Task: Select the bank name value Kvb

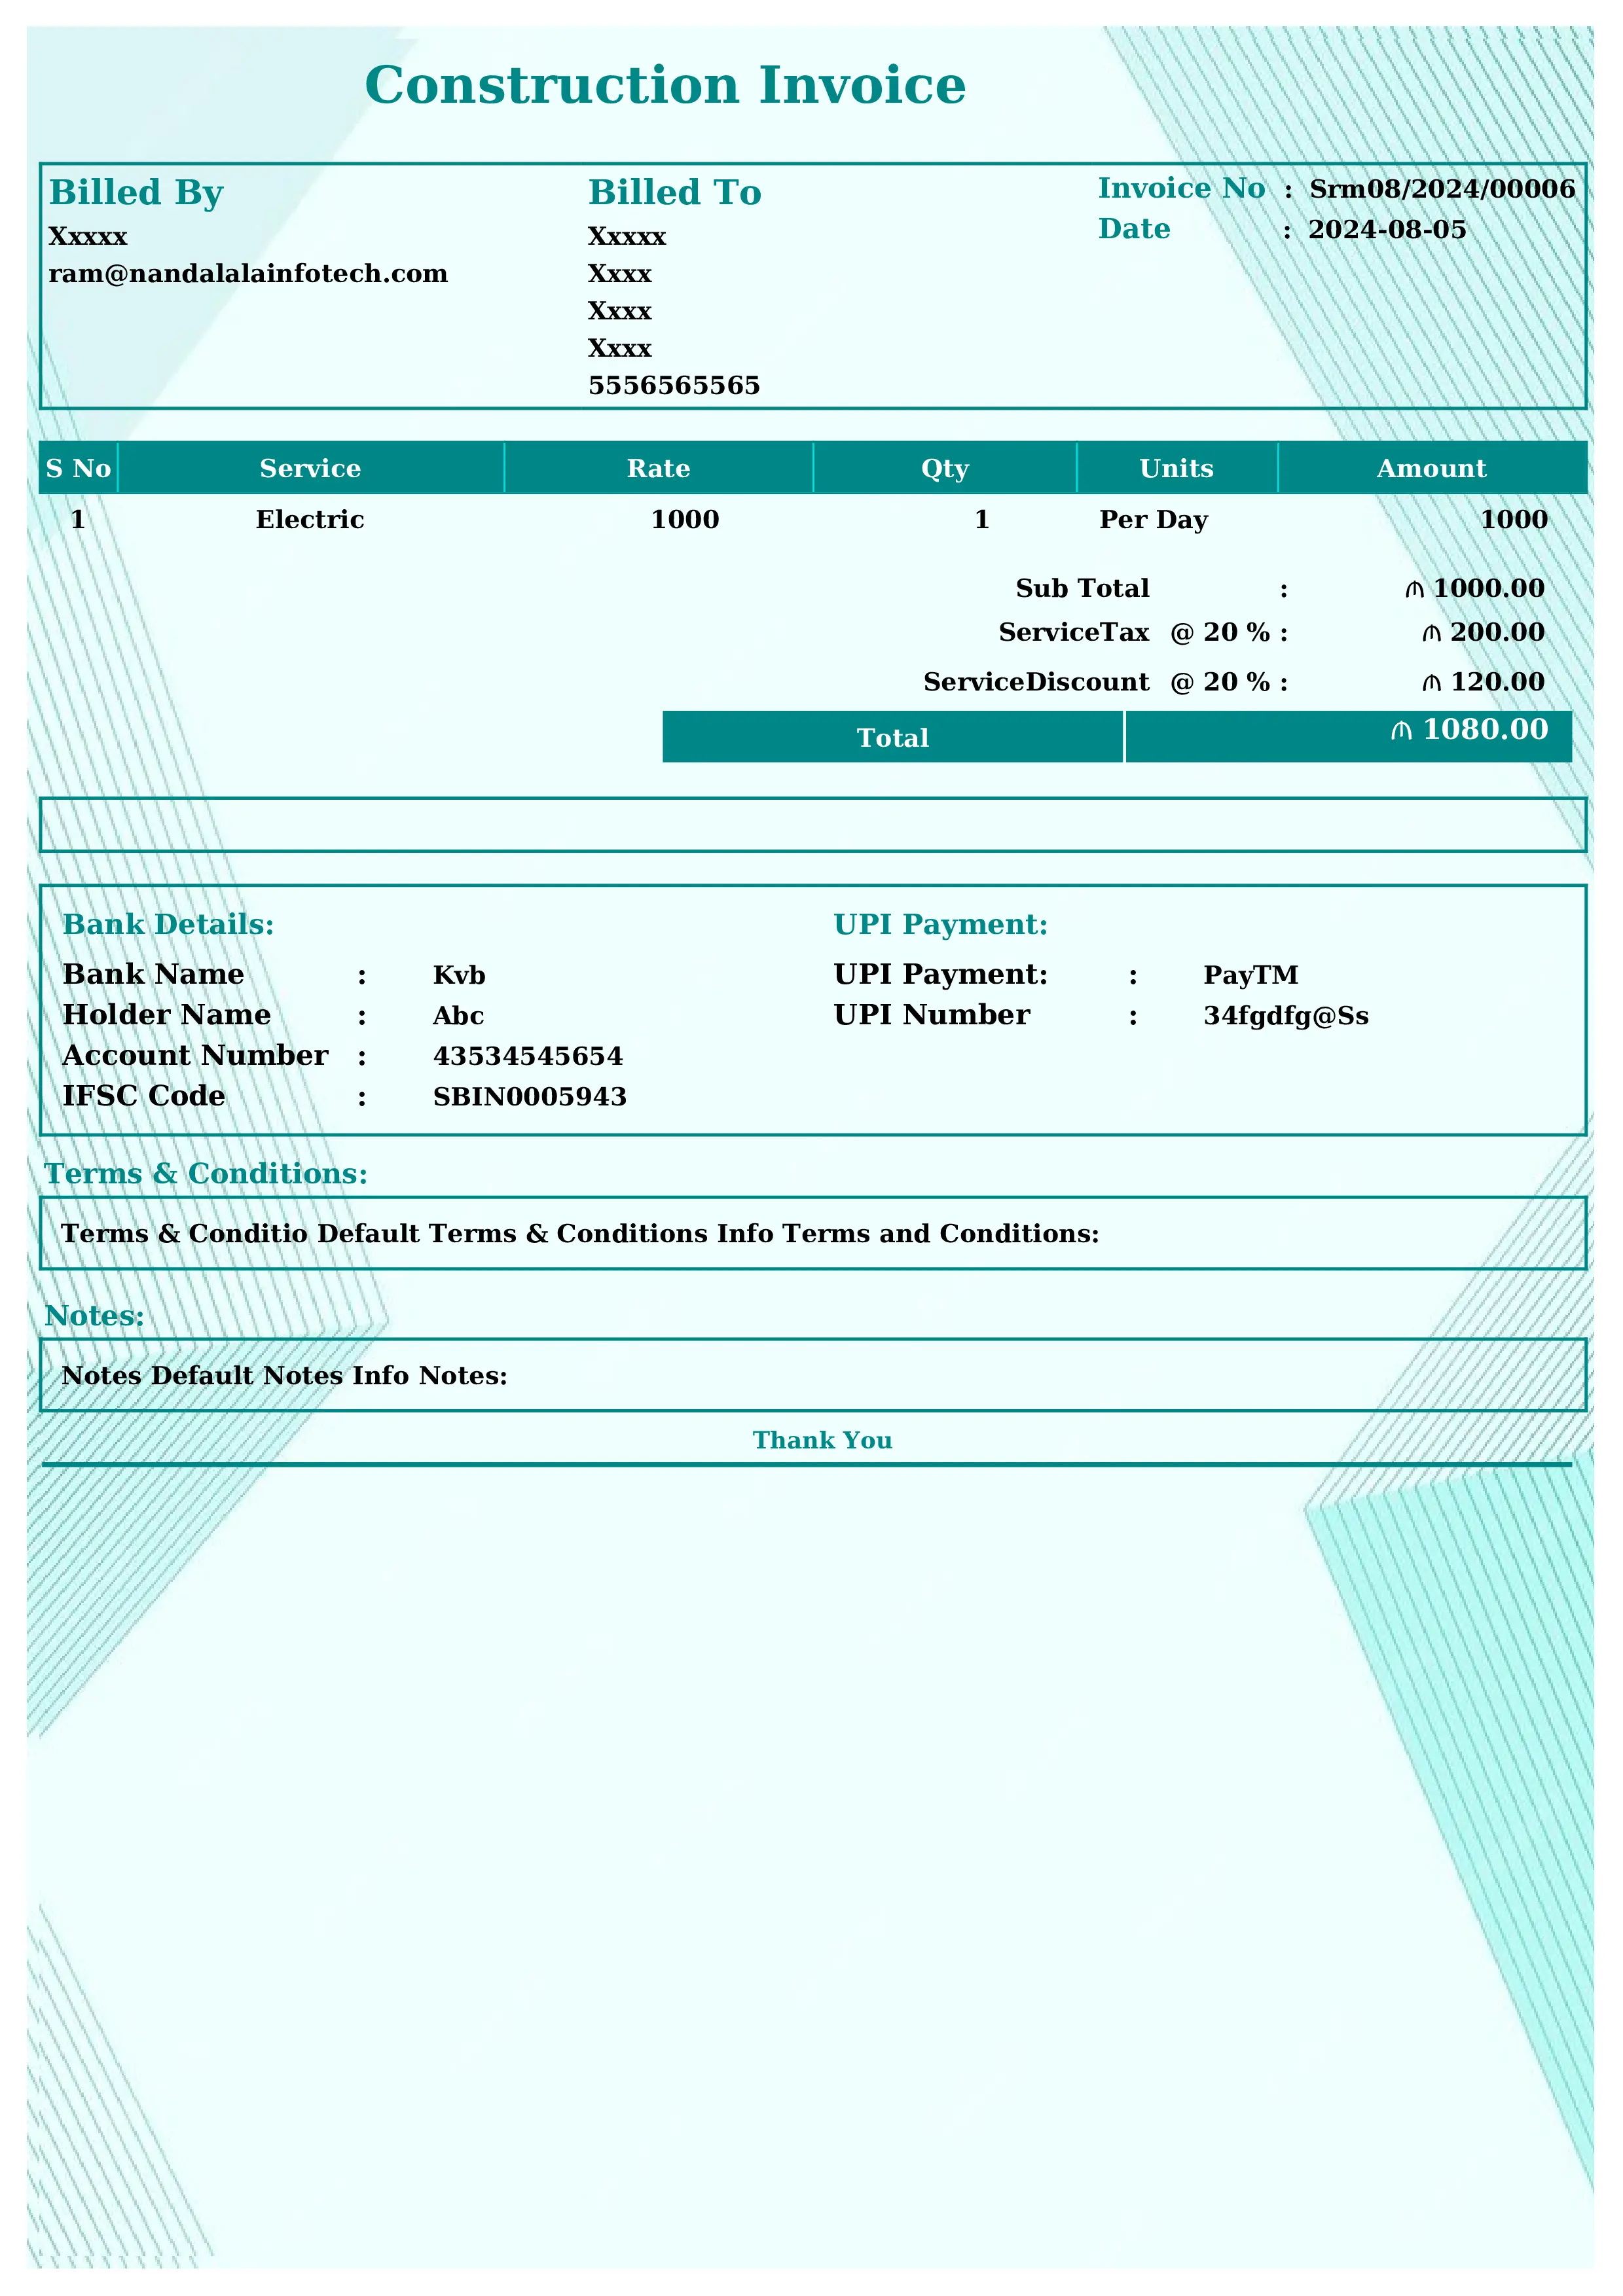Action: (x=459, y=975)
